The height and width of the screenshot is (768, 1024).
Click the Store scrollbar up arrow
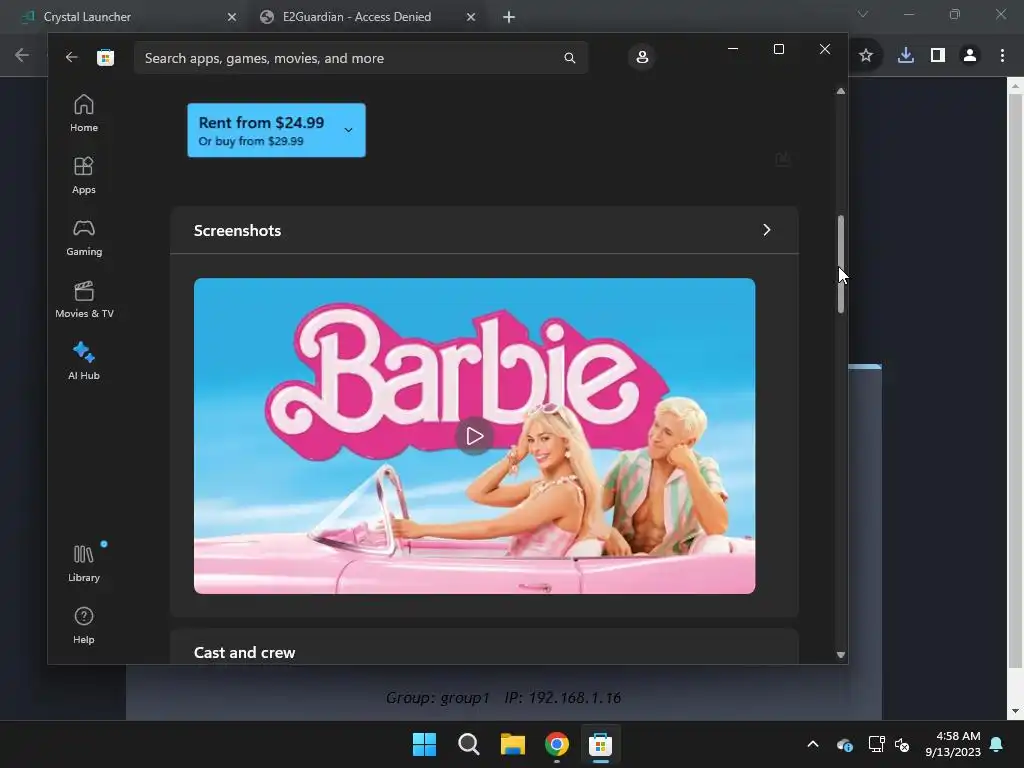pyautogui.click(x=840, y=91)
